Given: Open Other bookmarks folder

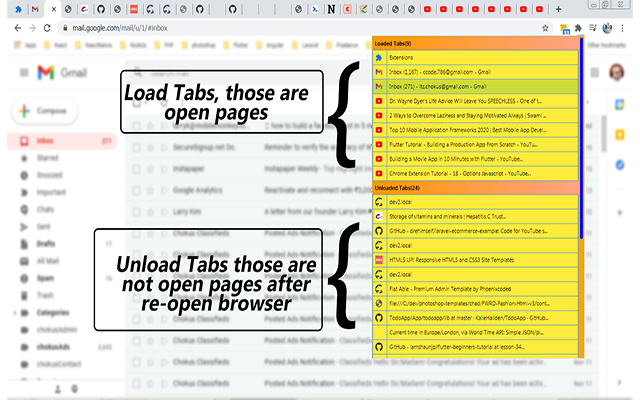Looking at the screenshot, I should [607, 45].
